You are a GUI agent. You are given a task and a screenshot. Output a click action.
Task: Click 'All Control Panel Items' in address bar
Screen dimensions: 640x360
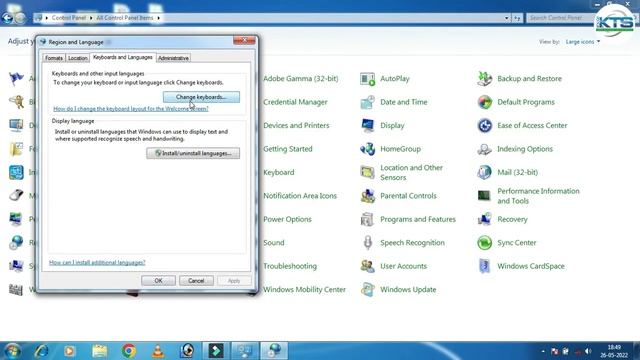point(124,18)
